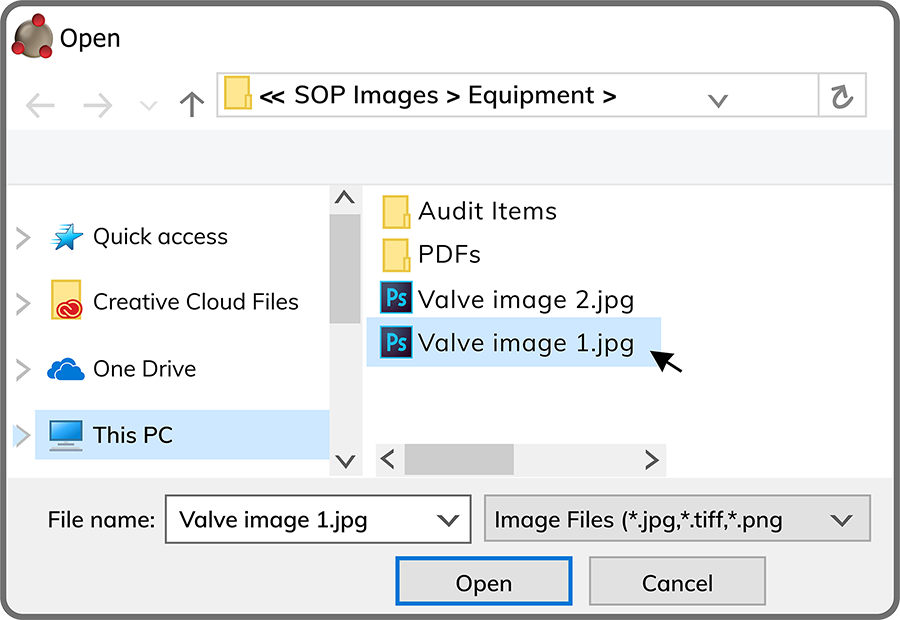Refresh the folder listing
This screenshot has width=900, height=620.
(841, 96)
